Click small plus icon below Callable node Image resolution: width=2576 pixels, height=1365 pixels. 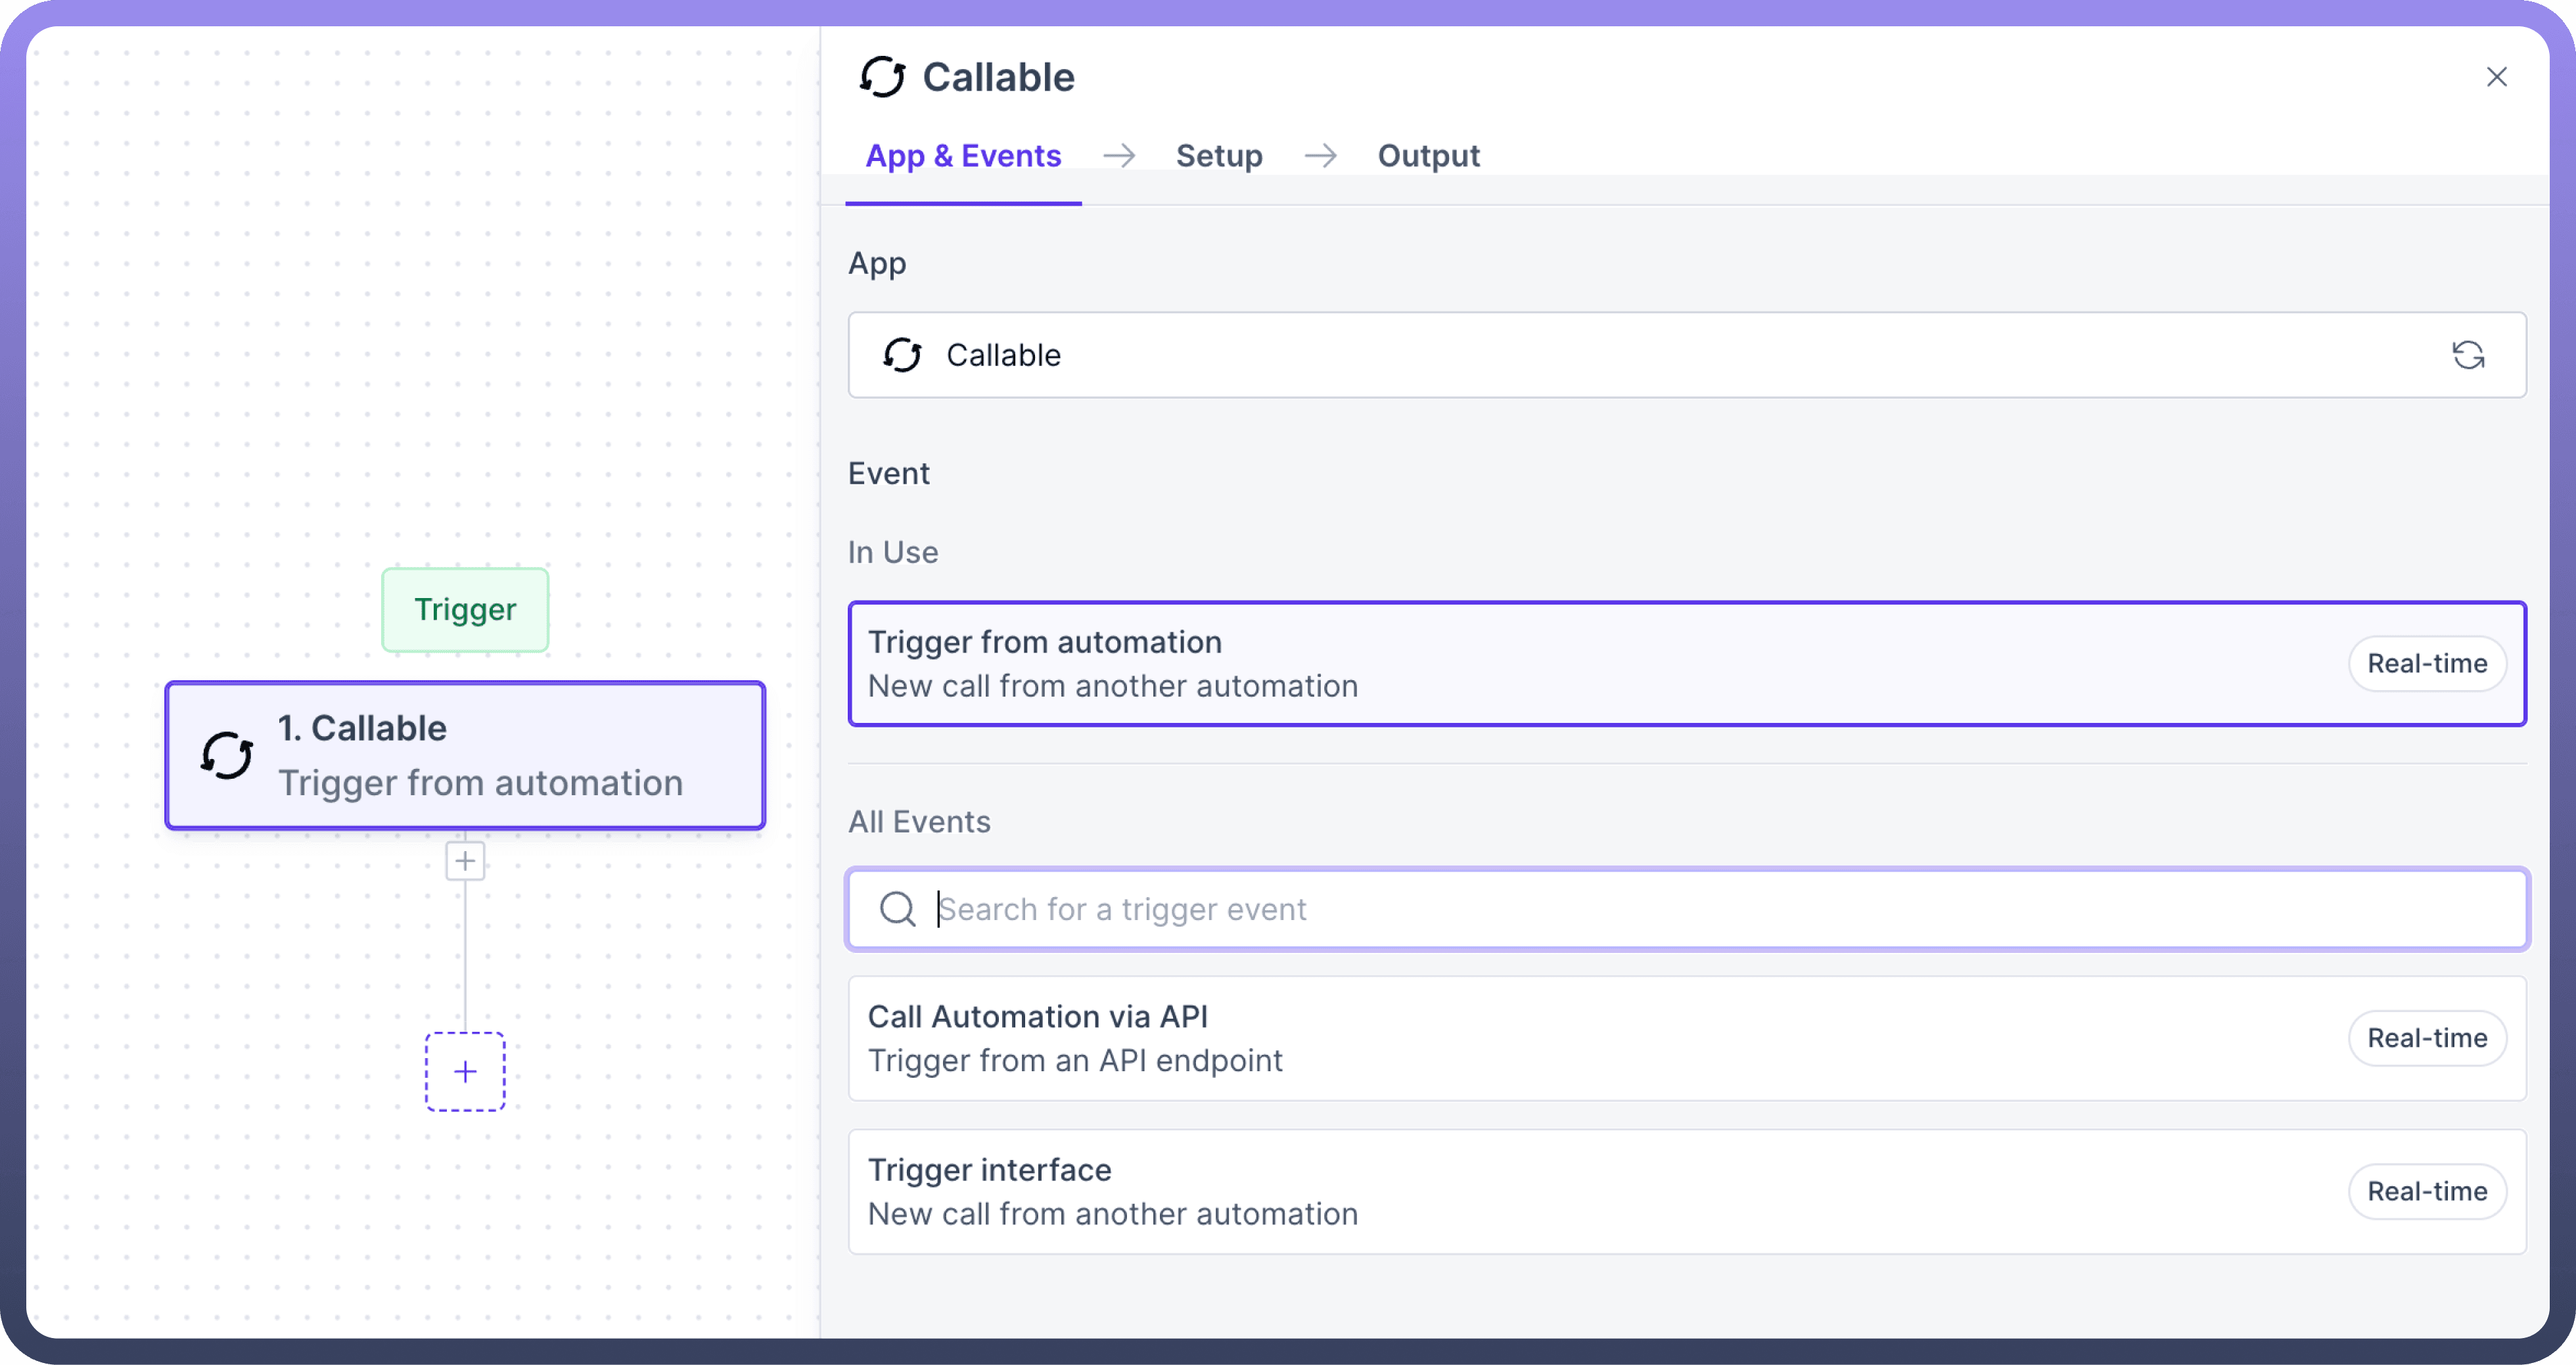465,861
